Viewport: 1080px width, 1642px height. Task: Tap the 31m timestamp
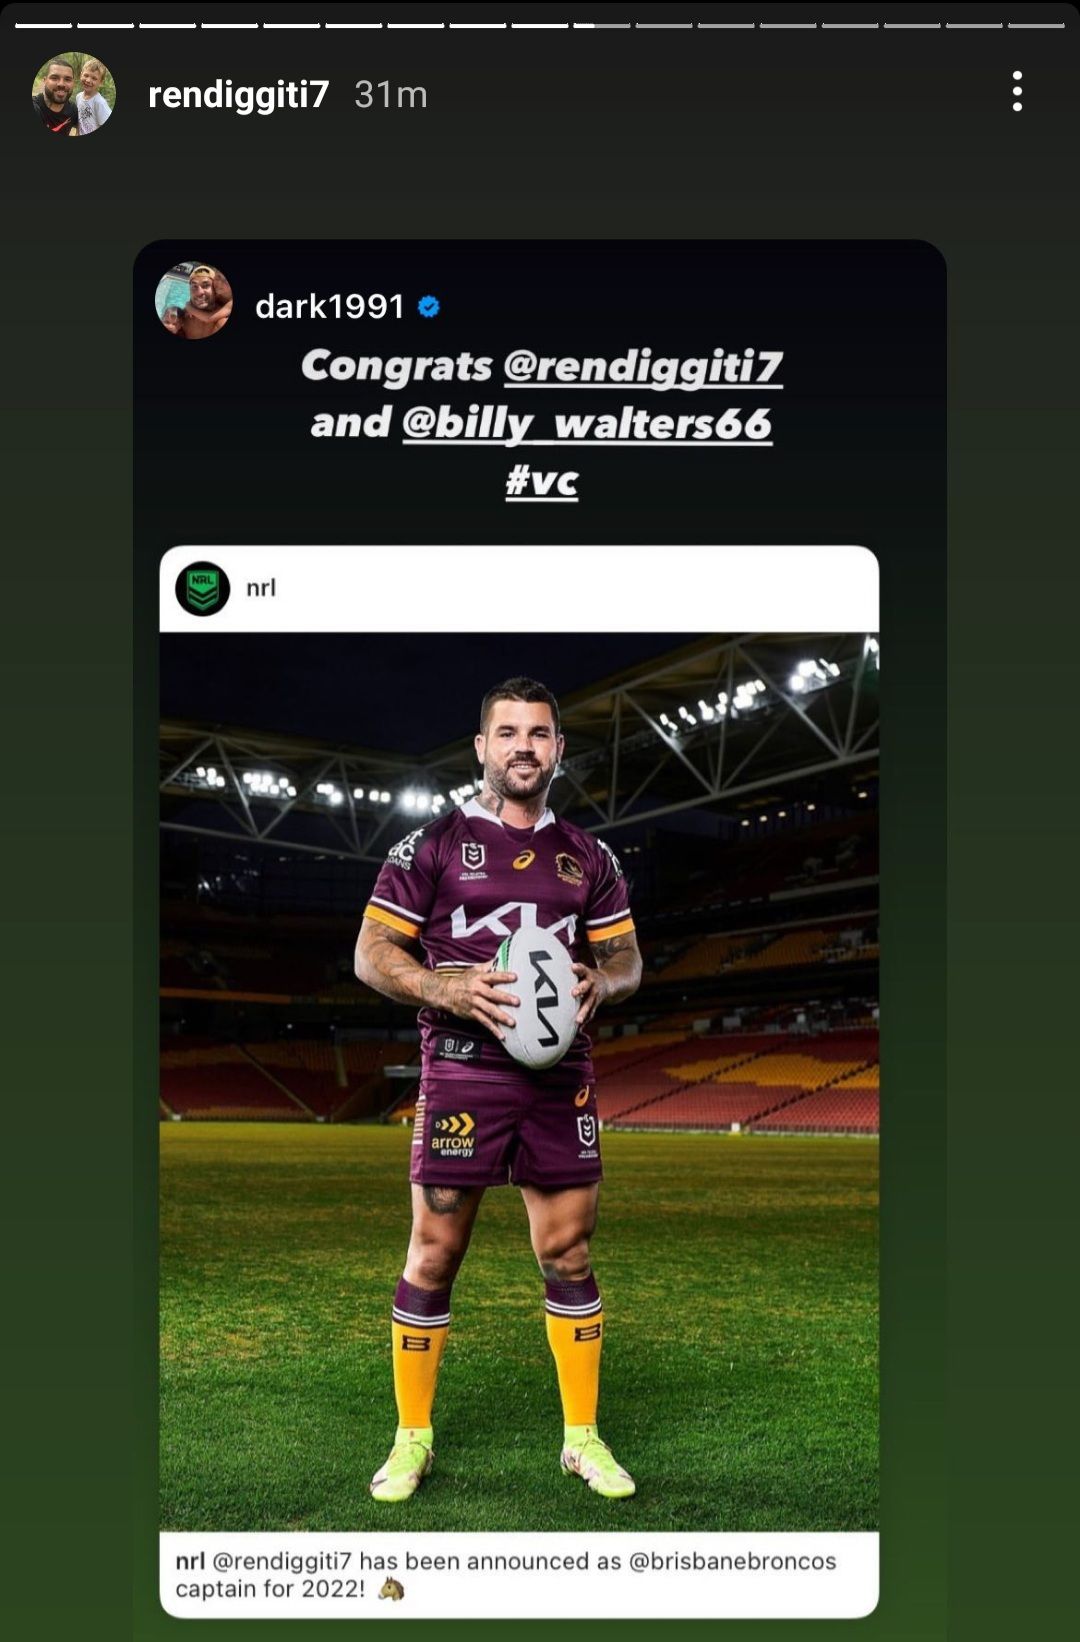(x=391, y=94)
